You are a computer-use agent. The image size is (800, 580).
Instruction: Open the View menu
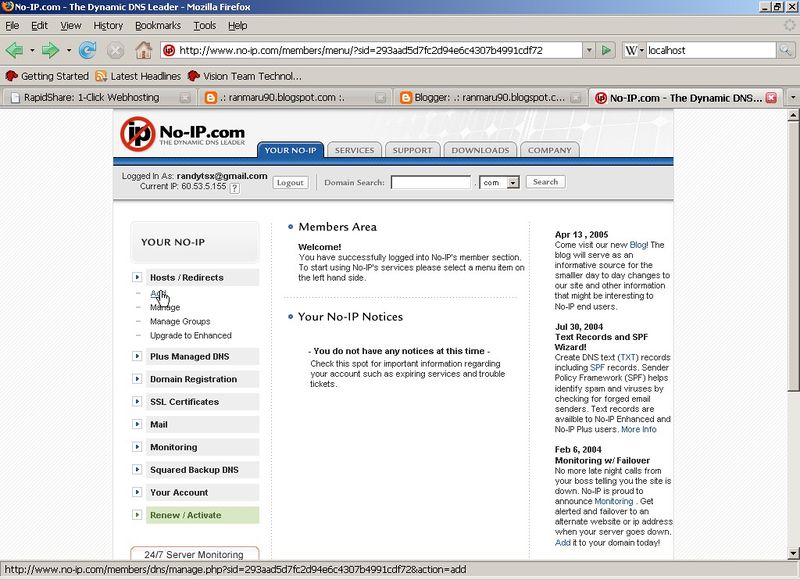click(x=70, y=26)
